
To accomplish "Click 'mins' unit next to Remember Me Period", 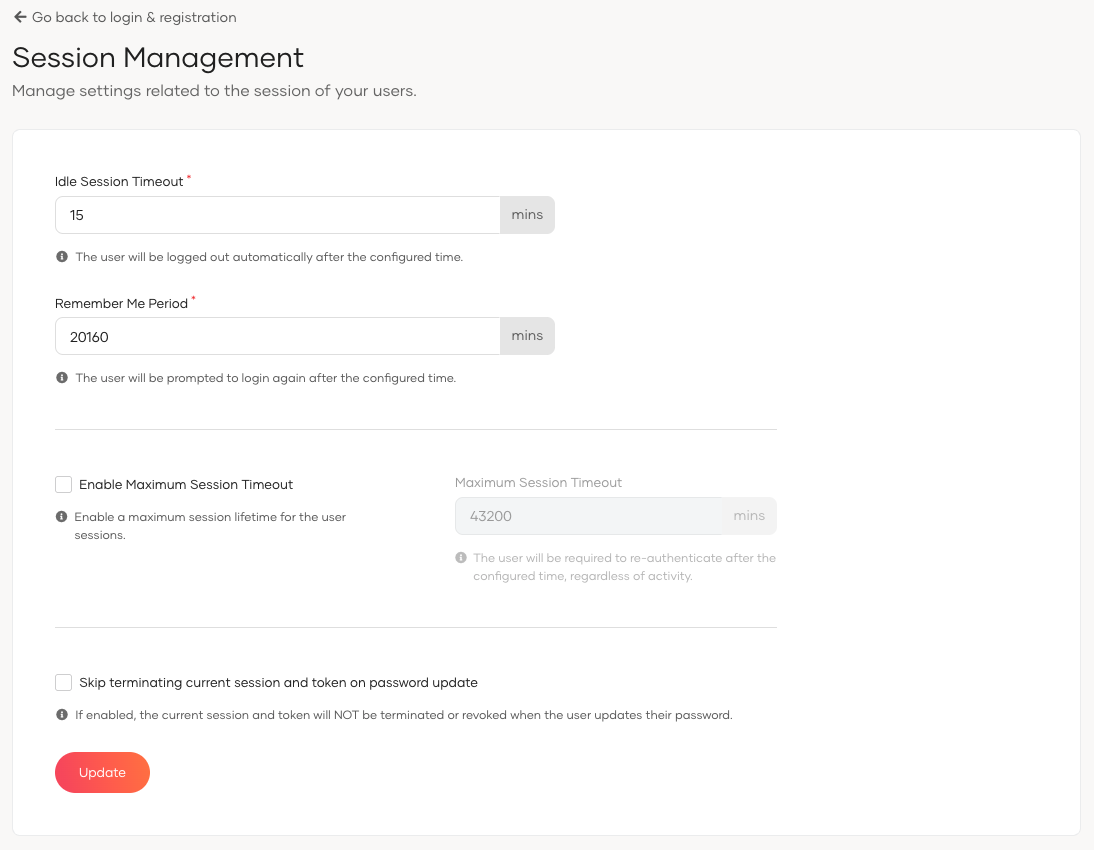I will click(527, 337).
